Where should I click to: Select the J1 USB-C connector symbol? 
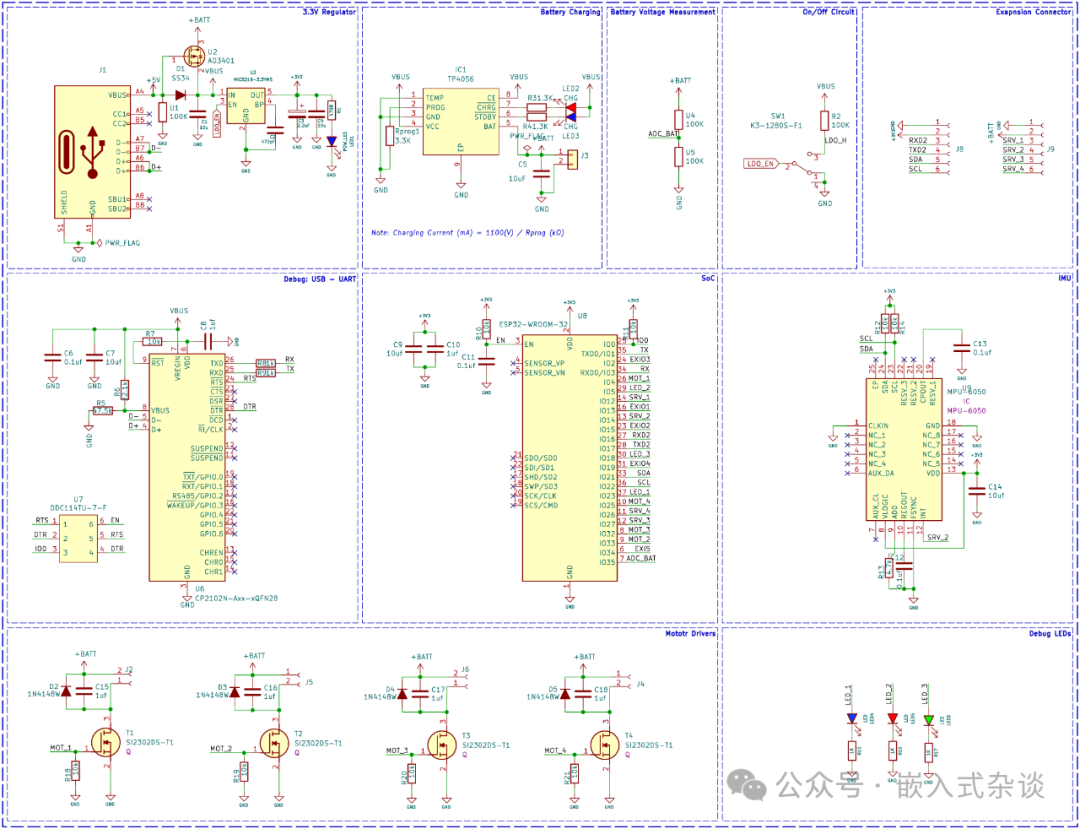92,153
